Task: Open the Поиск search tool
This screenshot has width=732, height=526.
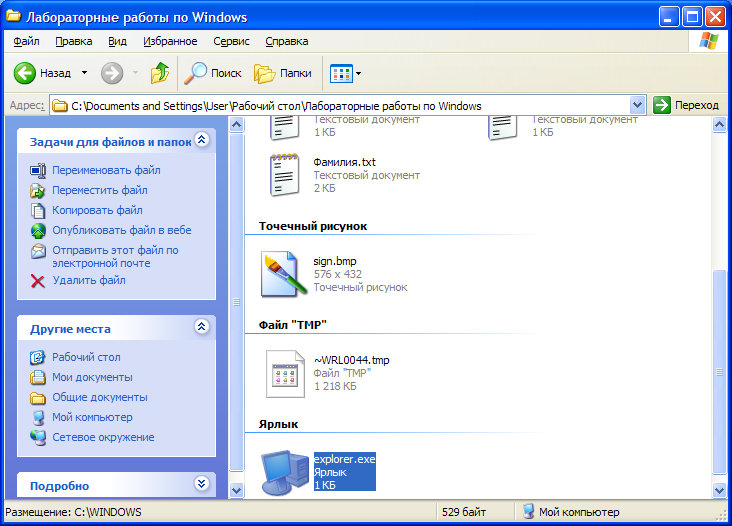Action: [213, 73]
